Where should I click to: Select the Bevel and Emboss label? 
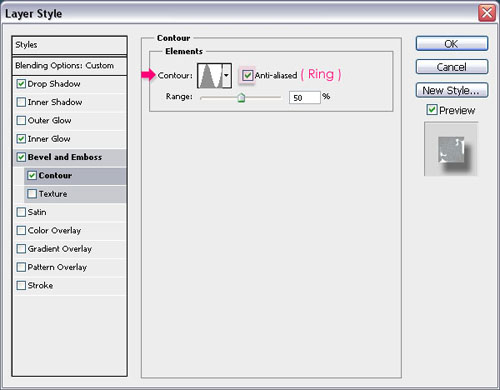click(x=65, y=157)
